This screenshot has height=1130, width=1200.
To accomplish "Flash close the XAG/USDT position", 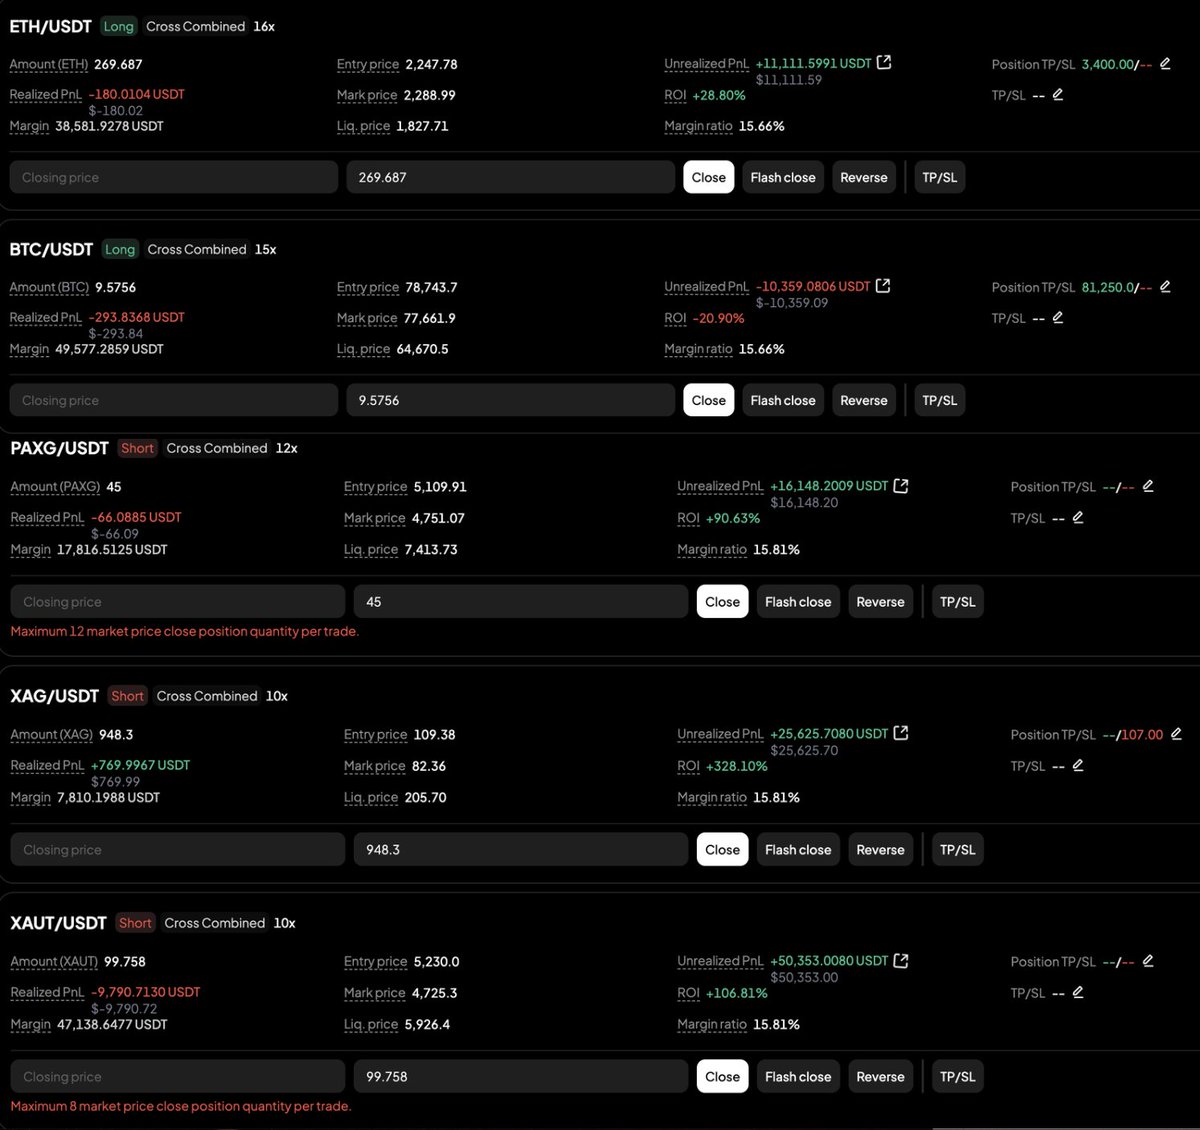I will pyautogui.click(x=798, y=849).
